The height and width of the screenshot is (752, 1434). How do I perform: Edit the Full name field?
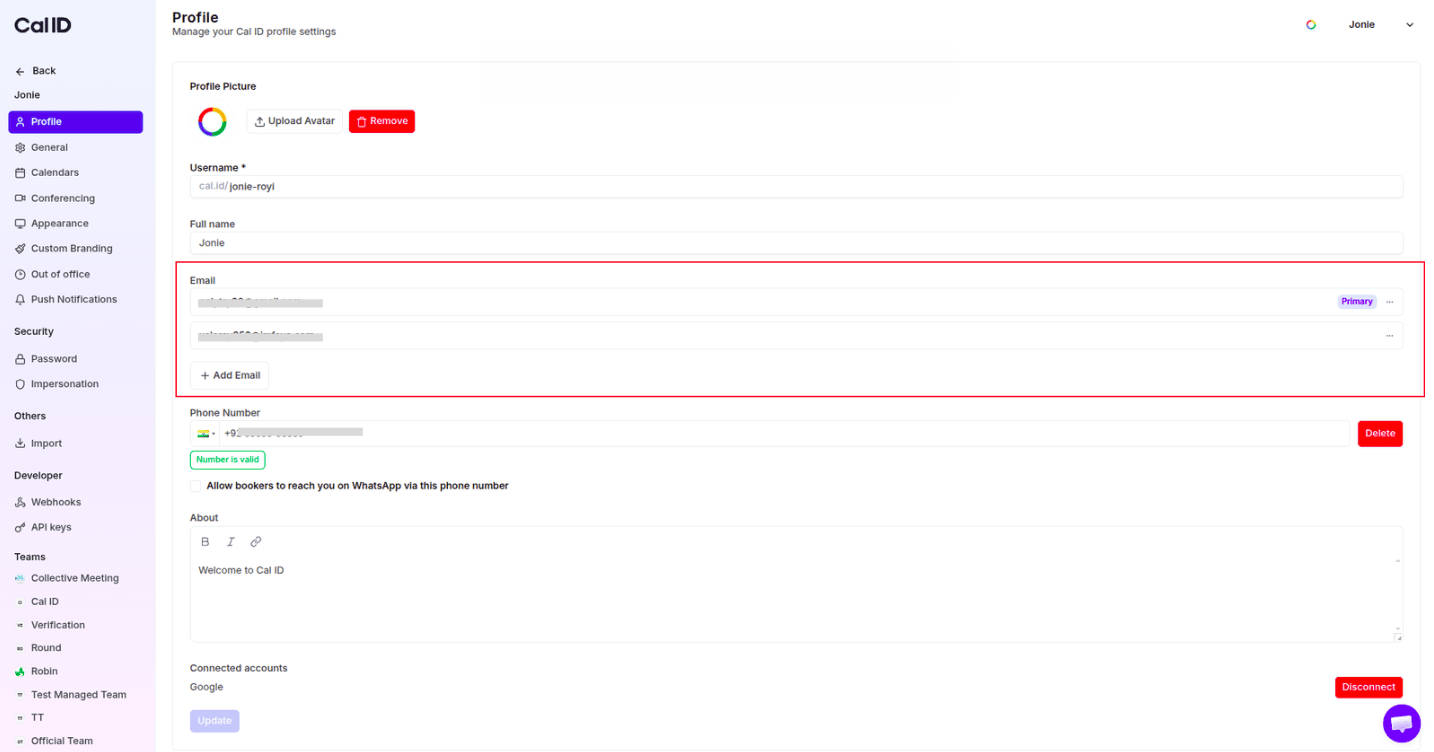pos(796,243)
